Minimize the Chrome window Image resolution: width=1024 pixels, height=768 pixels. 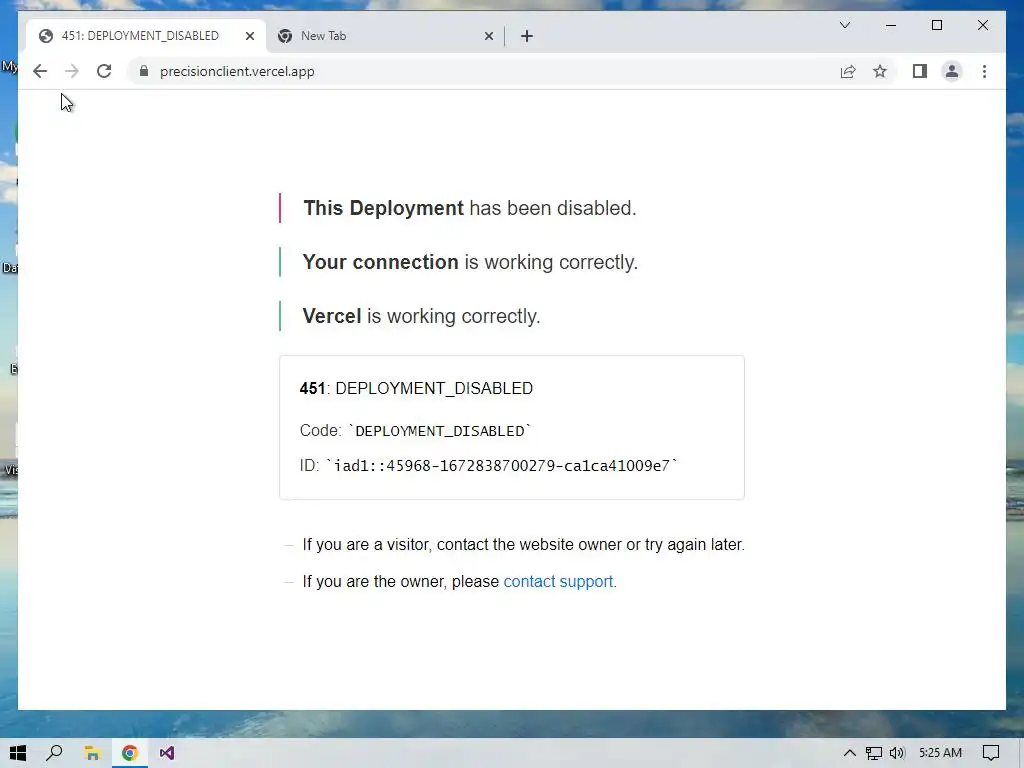point(891,25)
